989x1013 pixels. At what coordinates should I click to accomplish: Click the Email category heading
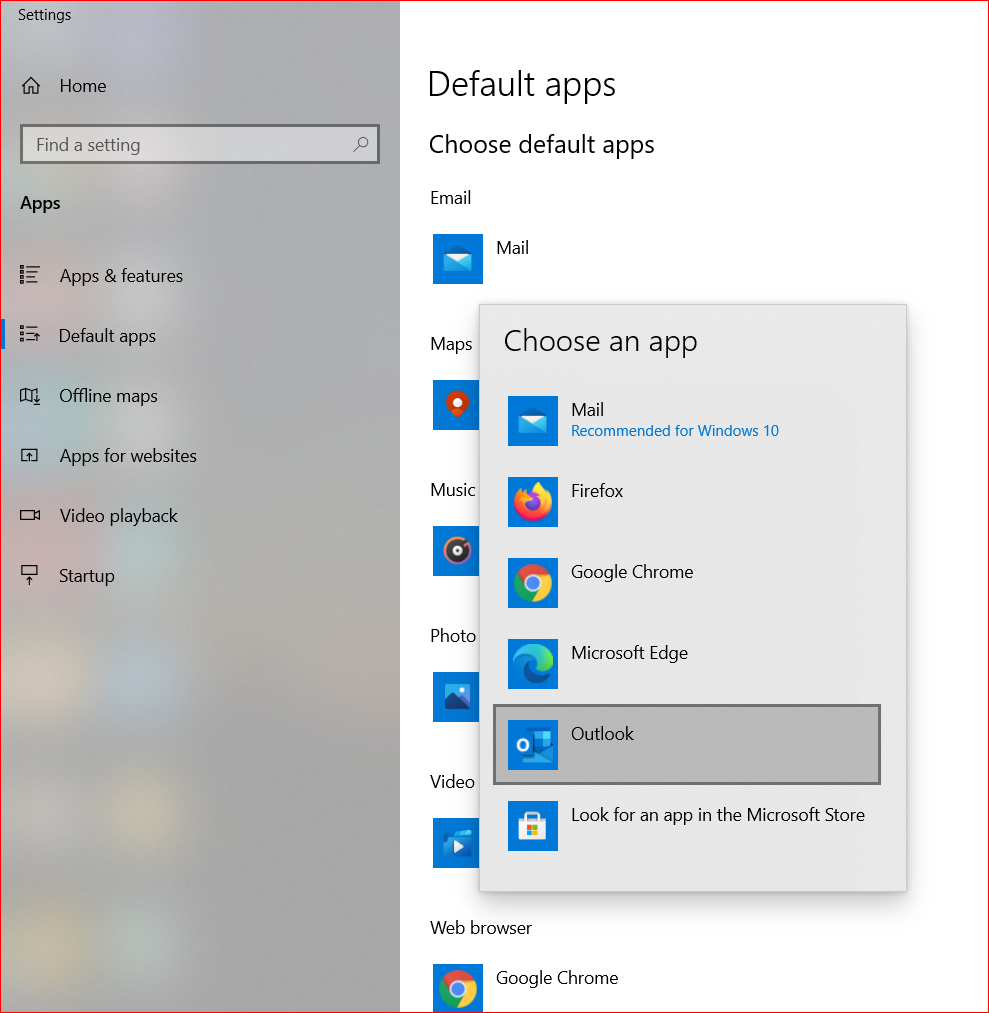(450, 198)
